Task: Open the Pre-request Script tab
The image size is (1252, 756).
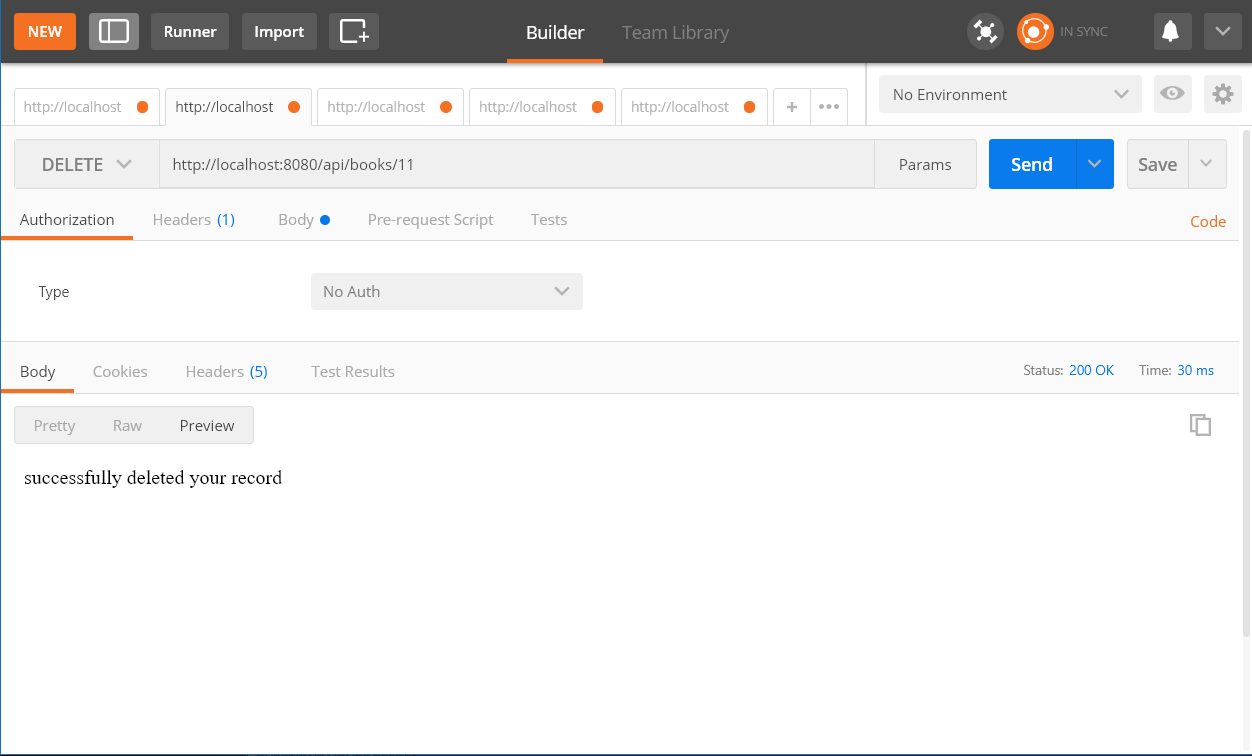Action: [430, 220]
